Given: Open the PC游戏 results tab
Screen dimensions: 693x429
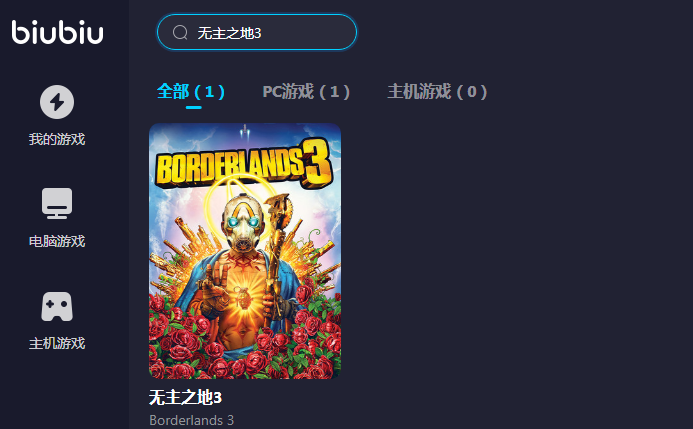Looking at the screenshot, I should click(x=306, y=91).
